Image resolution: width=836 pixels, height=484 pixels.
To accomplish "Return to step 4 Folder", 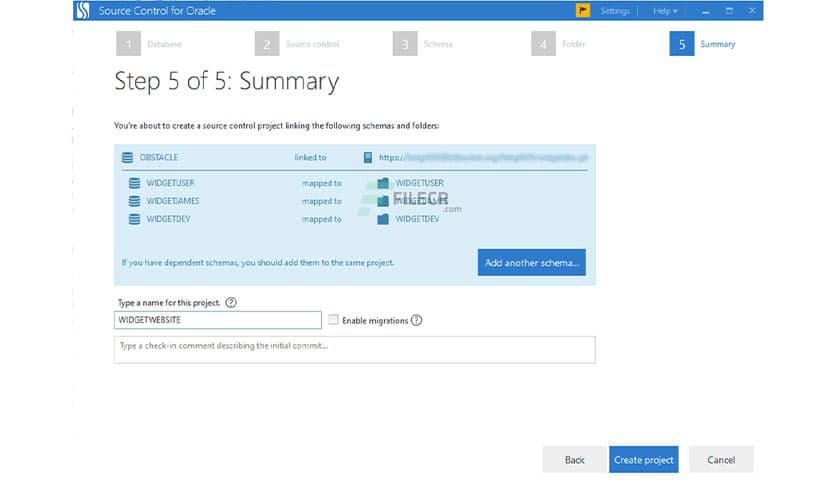I will coord(542,44).
